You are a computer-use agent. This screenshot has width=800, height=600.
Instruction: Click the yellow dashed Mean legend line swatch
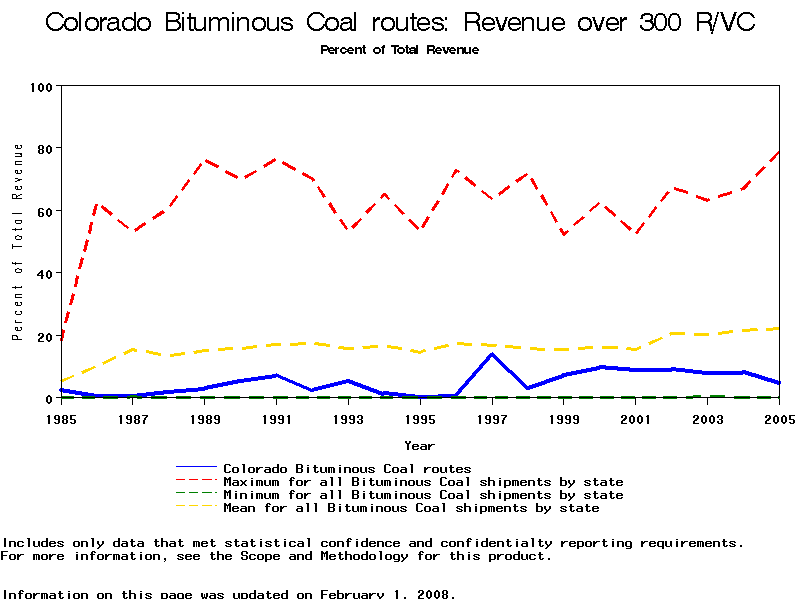[196, 508]
